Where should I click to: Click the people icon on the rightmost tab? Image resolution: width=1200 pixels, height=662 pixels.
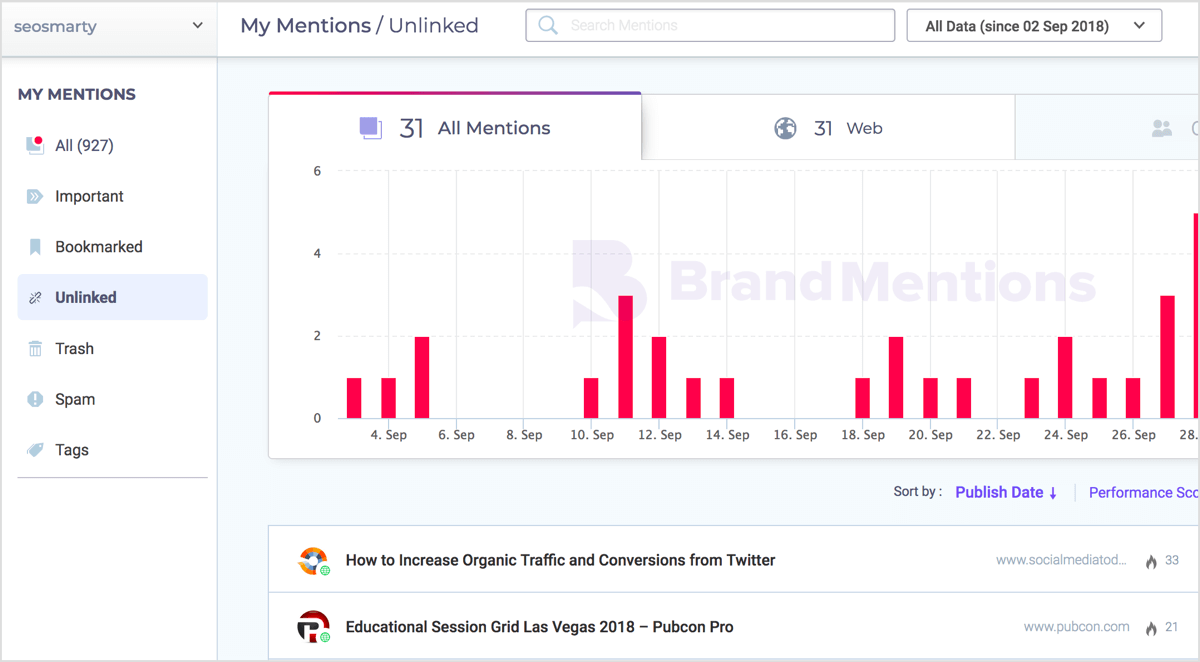[x=1160, y=127]
